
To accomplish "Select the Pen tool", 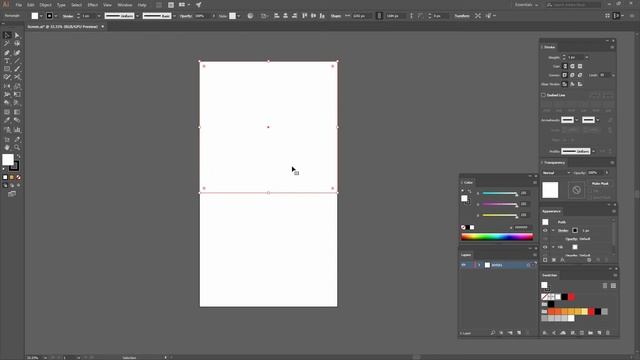I will click(7, 53).
